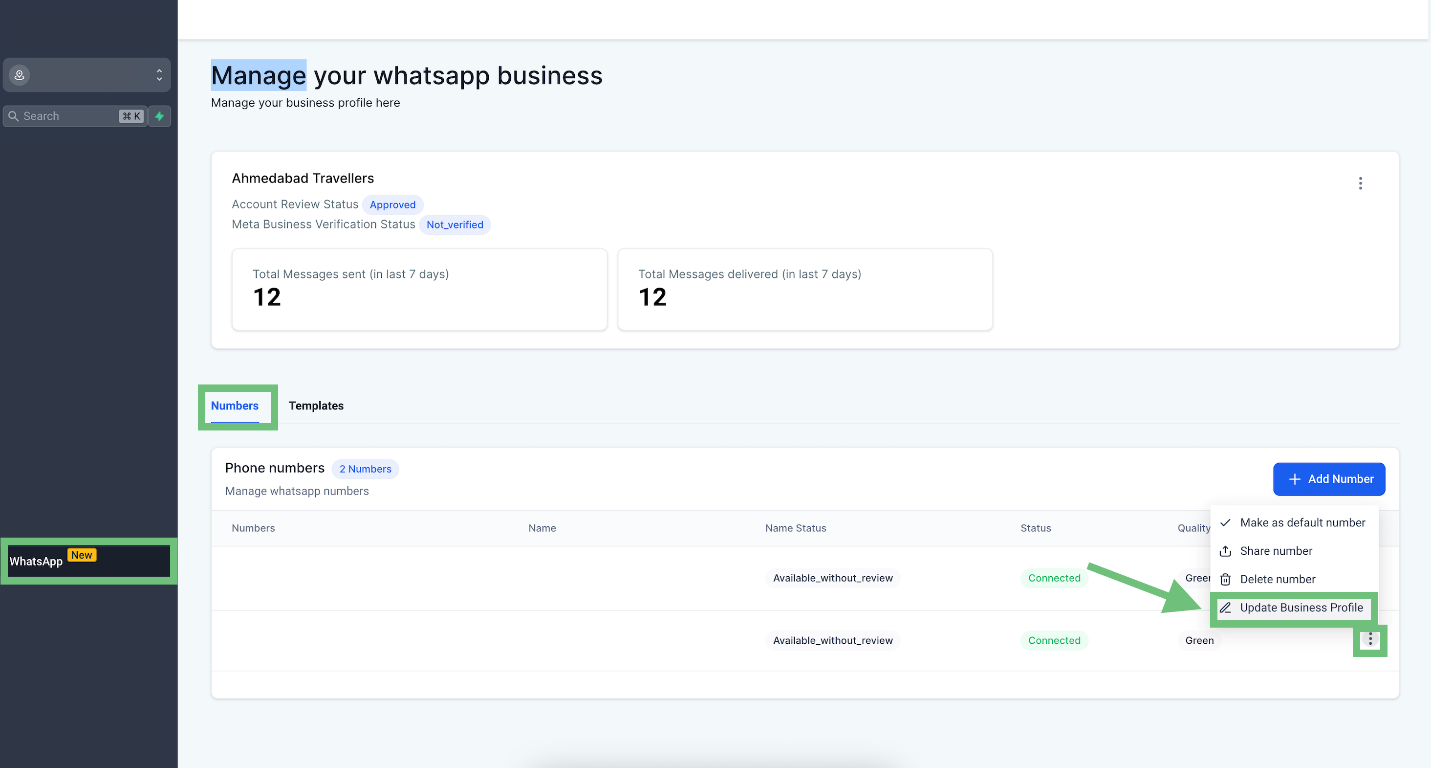
Task: Click Connected status in second number row
Action: tap(1054, 641)
